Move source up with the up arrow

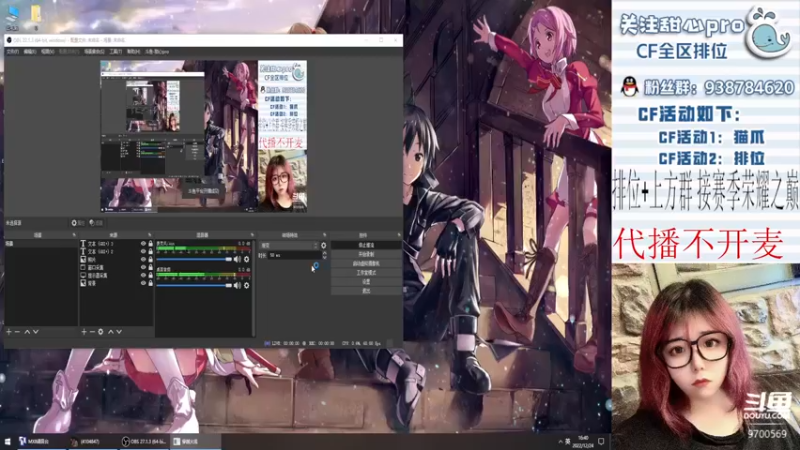coord(111,332)
